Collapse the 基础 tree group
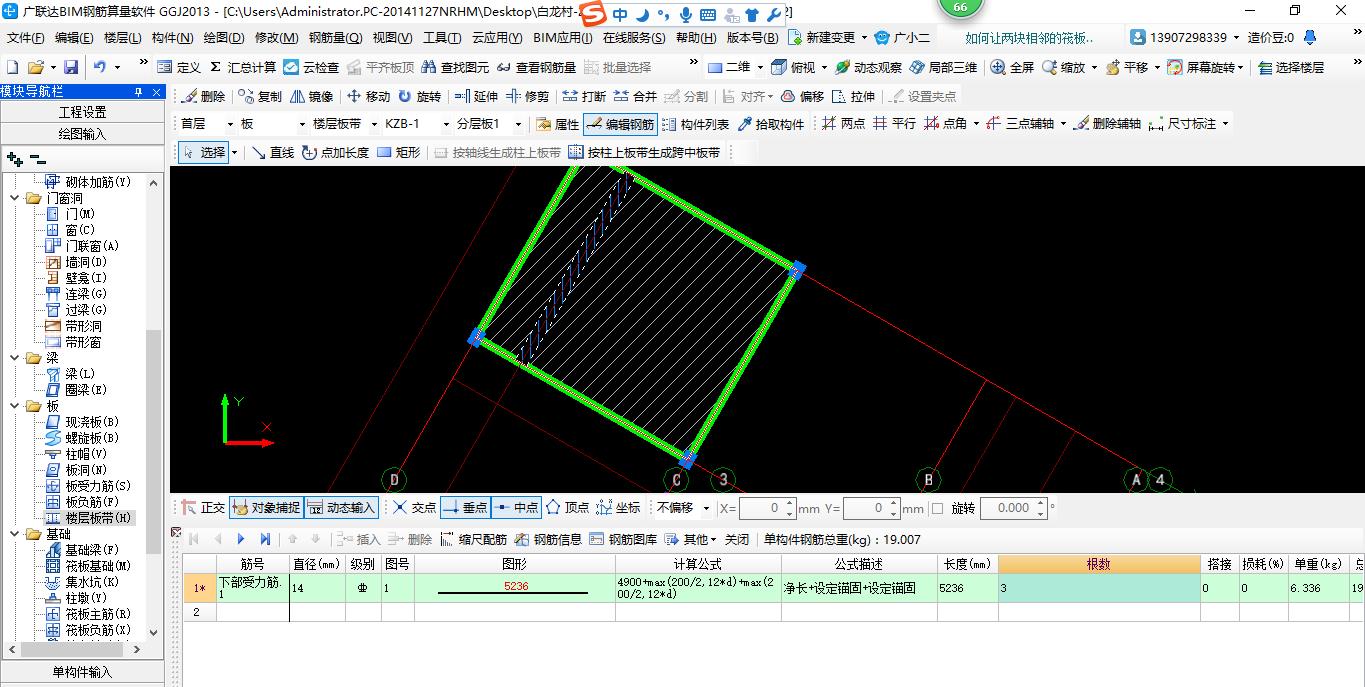Screen dimensions: 1365x687 click(16, 534)
